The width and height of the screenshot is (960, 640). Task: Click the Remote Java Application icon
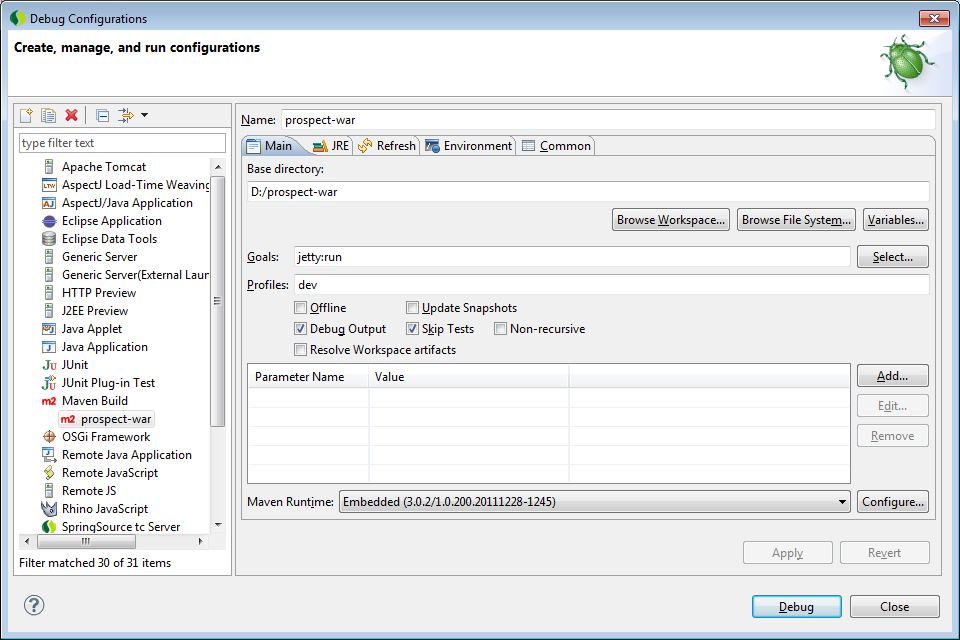[49, 454]
